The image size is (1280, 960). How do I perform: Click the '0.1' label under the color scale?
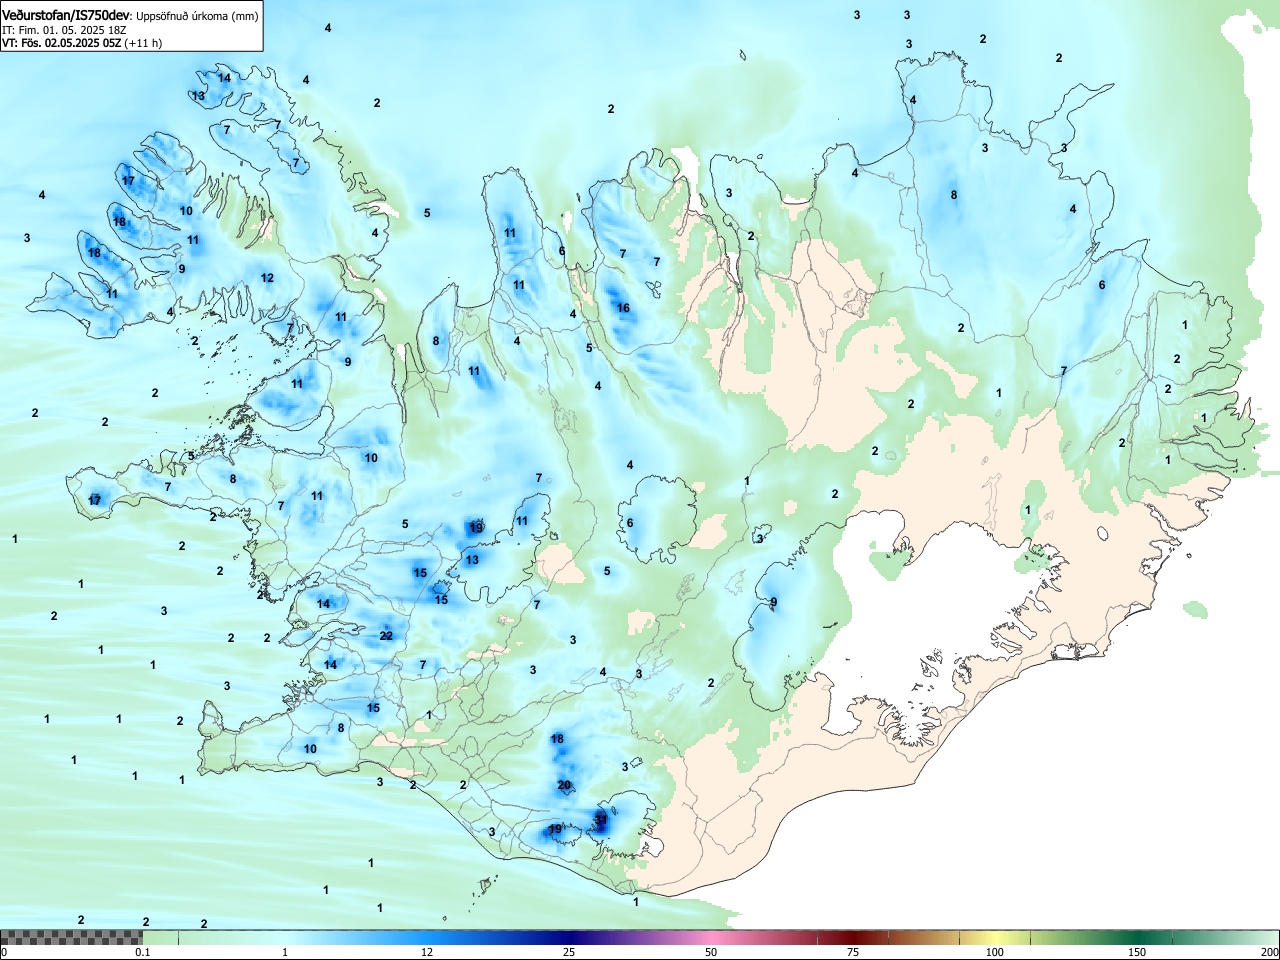(143, 952)
